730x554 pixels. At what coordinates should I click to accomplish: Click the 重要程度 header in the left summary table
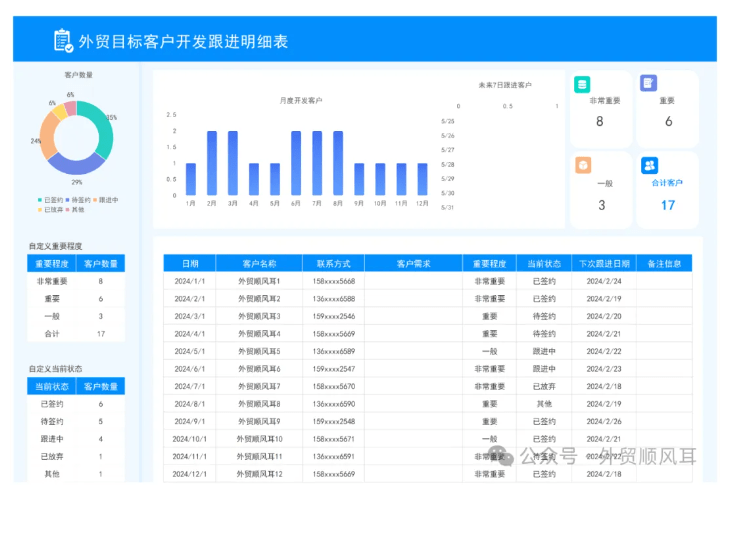(51, 264)
